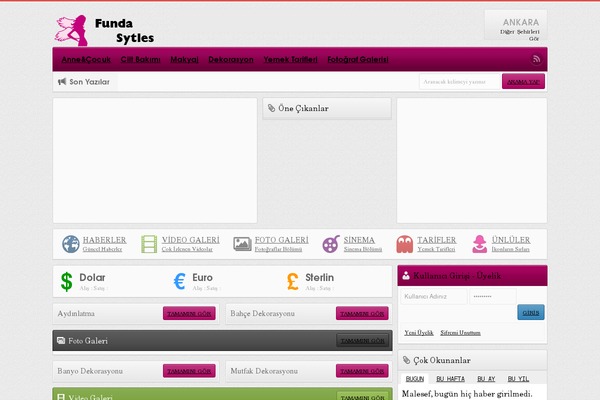600x400 pixels.
Task: Click the Şifremi Unuttum link
Action: (x=460, y=333)
